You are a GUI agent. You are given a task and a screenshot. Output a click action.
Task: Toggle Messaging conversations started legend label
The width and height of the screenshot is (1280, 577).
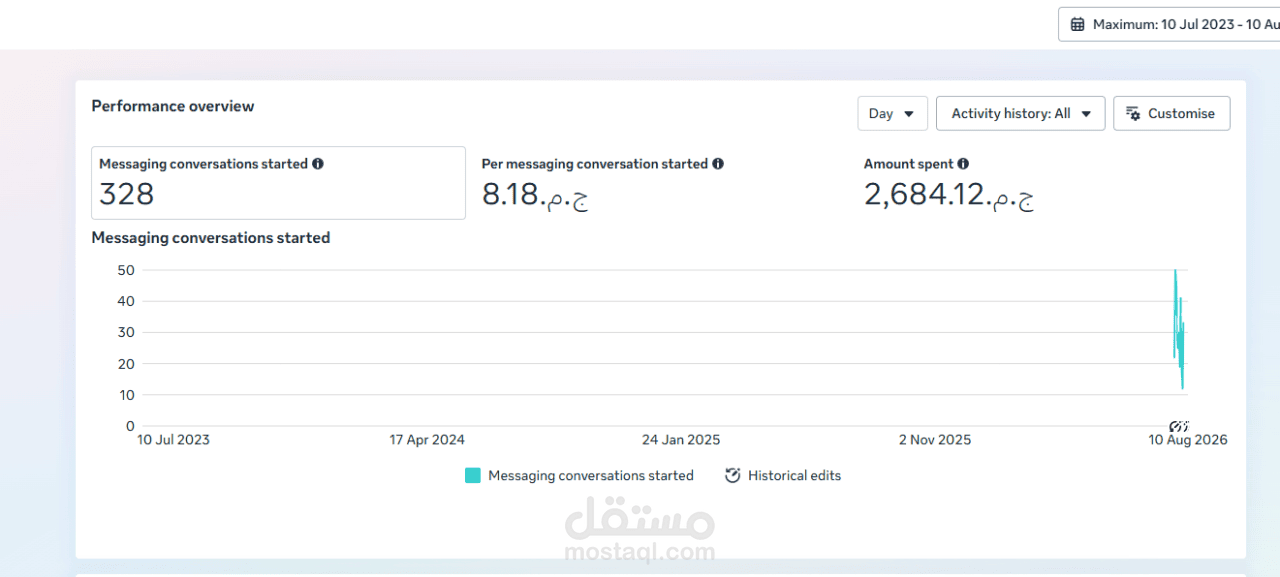tap(590, 475)
